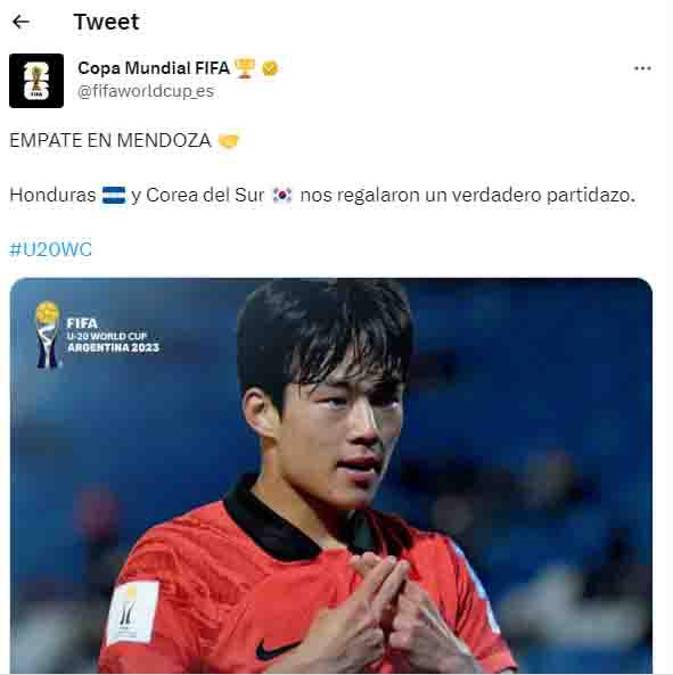Click the gold verified badge
673x675 pixels.
tap(270, 68)
